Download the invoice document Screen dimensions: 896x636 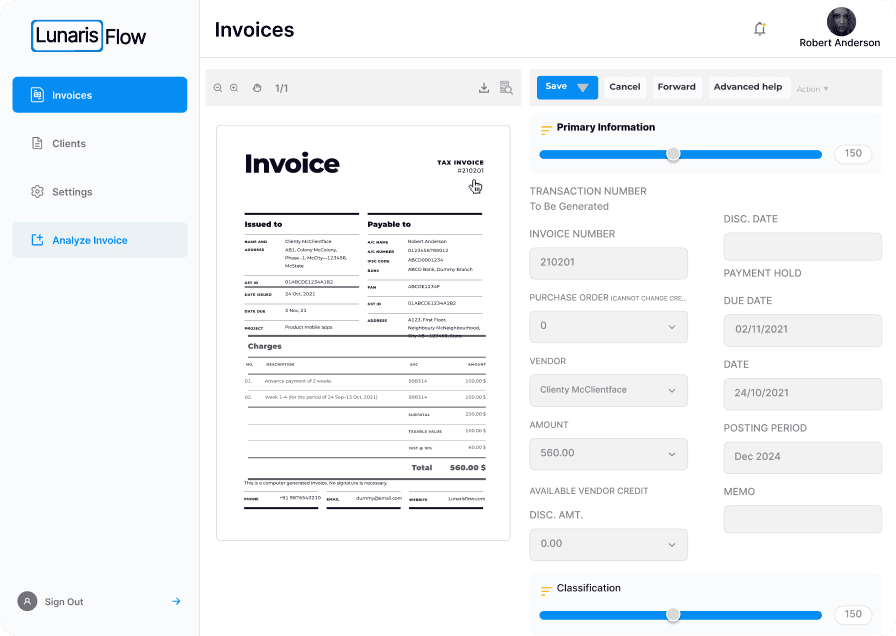(x=484, y=88)
